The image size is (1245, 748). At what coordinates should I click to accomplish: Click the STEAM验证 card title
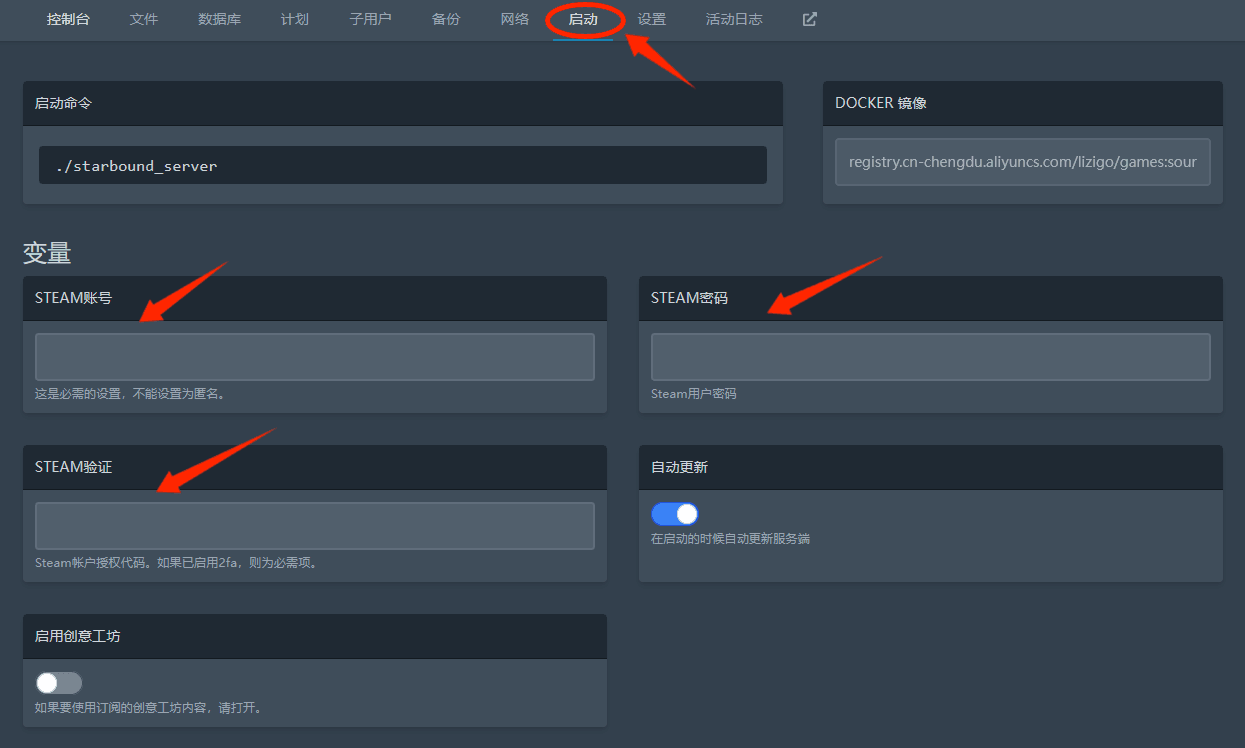[73, 467]
